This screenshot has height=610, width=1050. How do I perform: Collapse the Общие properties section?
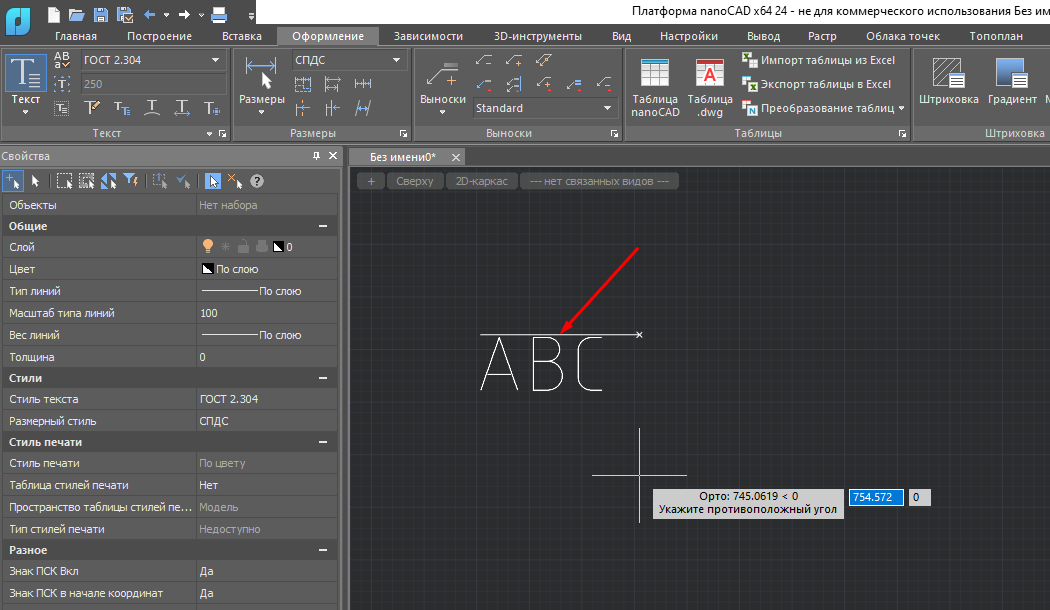(x=323, y=226)
